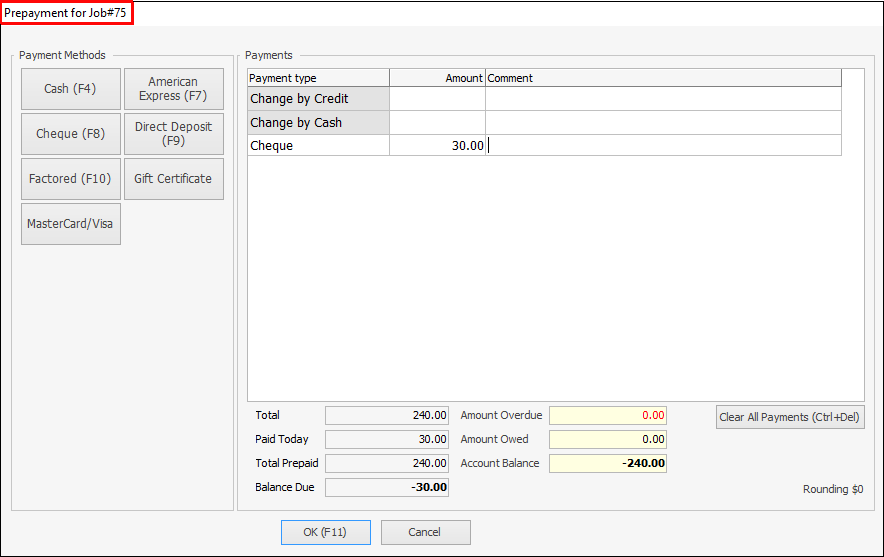Click the Balance Due field
Image resolution: width=884 pixels, height=557 pixels.
tap(387, 487)
